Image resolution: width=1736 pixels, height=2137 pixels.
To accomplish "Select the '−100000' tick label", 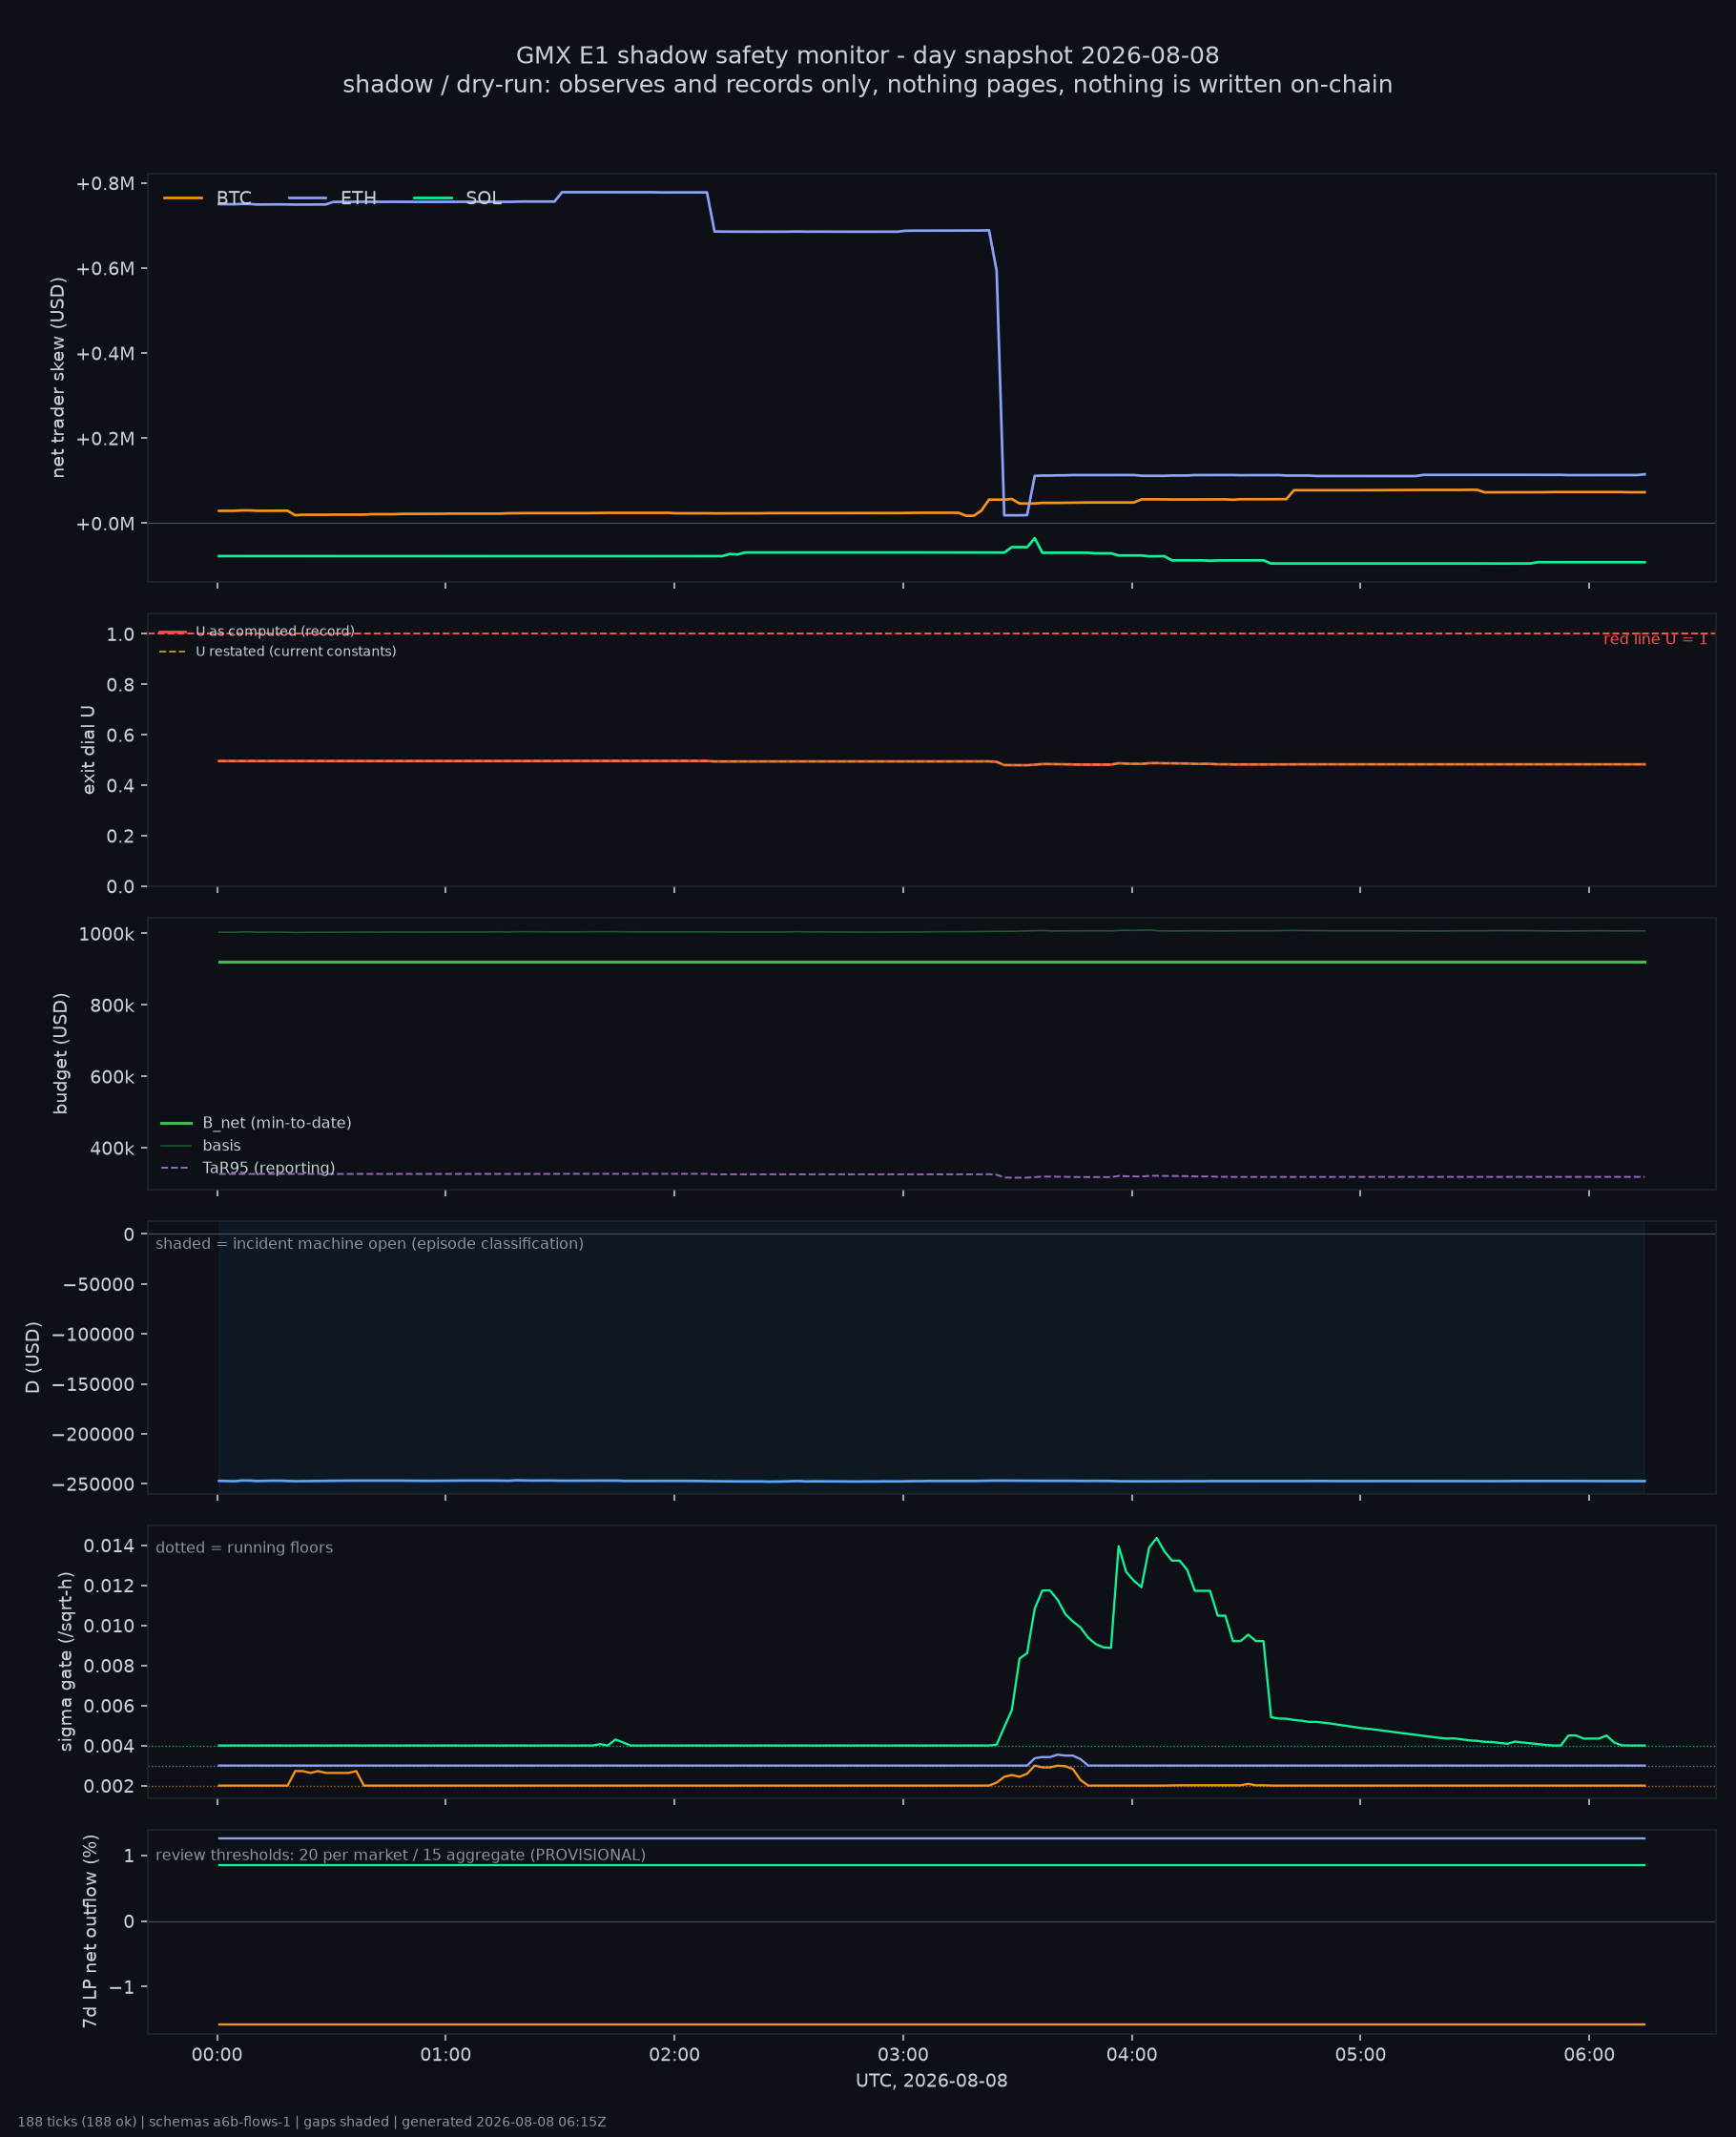I will click(93, 1335).
